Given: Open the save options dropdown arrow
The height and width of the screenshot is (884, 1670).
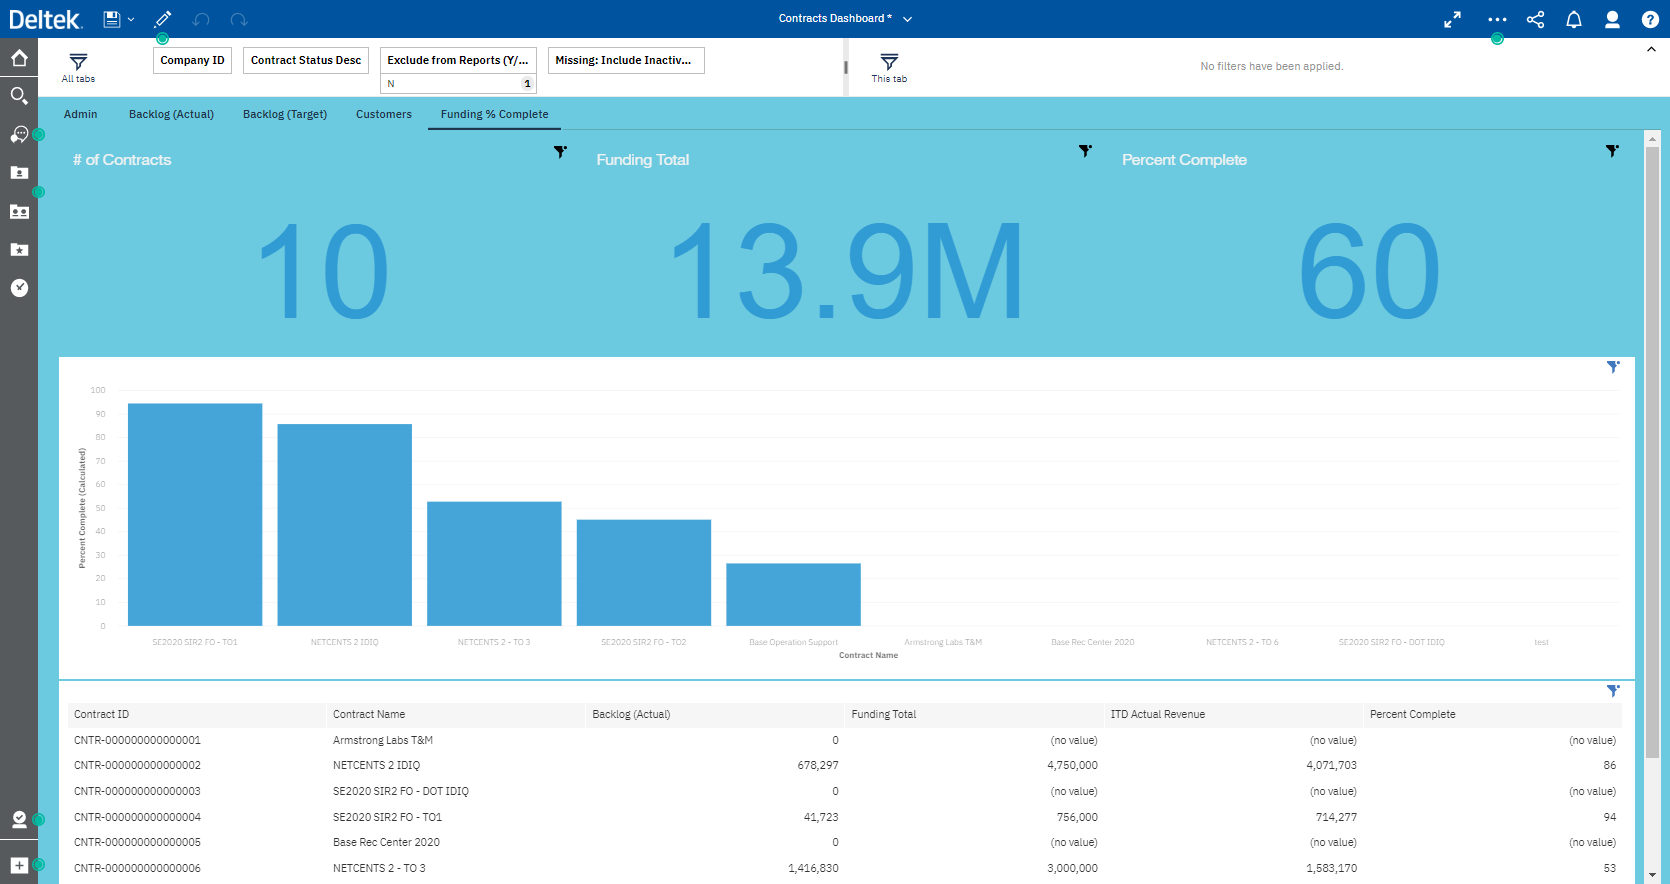Looking at the screenshot, I should [131, 19].
